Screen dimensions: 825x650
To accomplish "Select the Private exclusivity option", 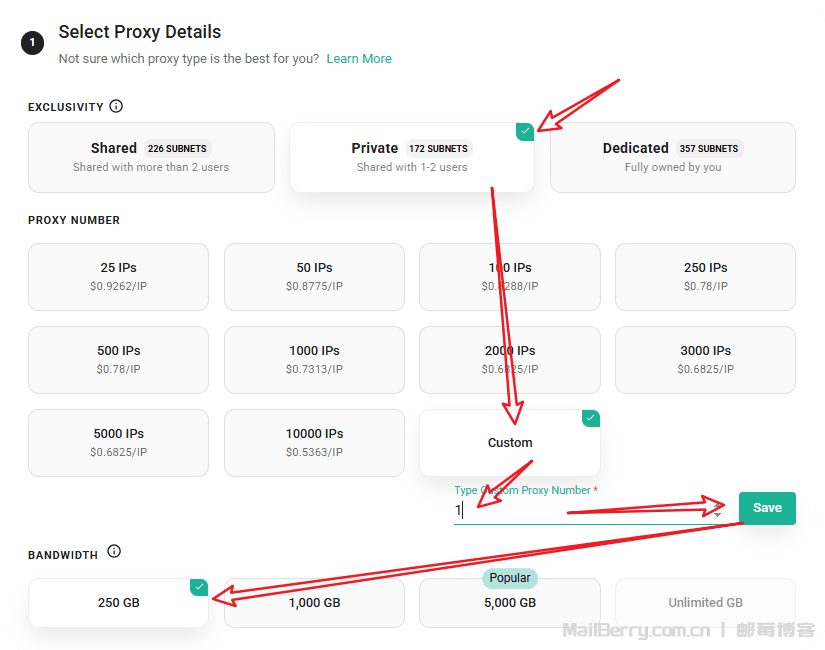I will tap(411, 157).
